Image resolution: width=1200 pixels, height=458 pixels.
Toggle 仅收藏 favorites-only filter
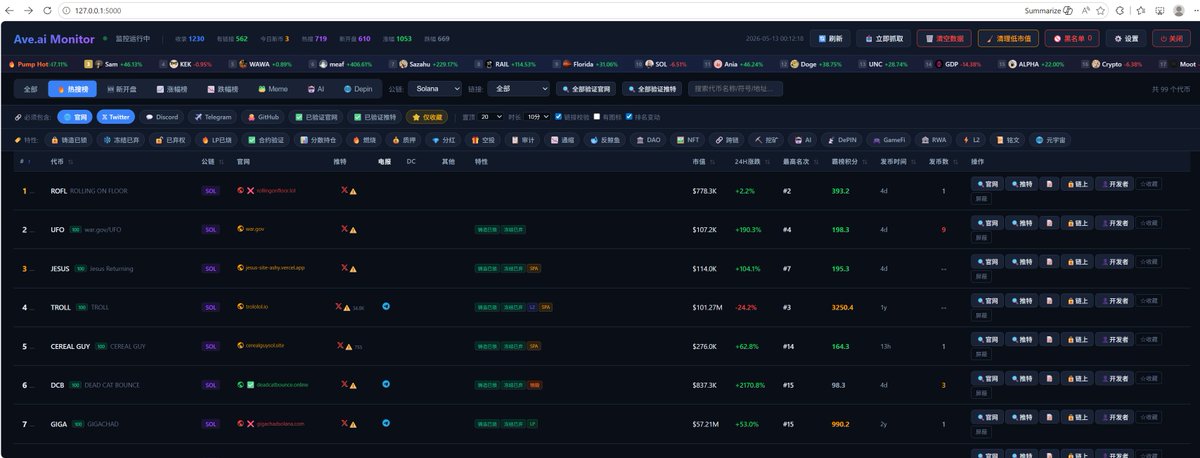click(427, 116)
